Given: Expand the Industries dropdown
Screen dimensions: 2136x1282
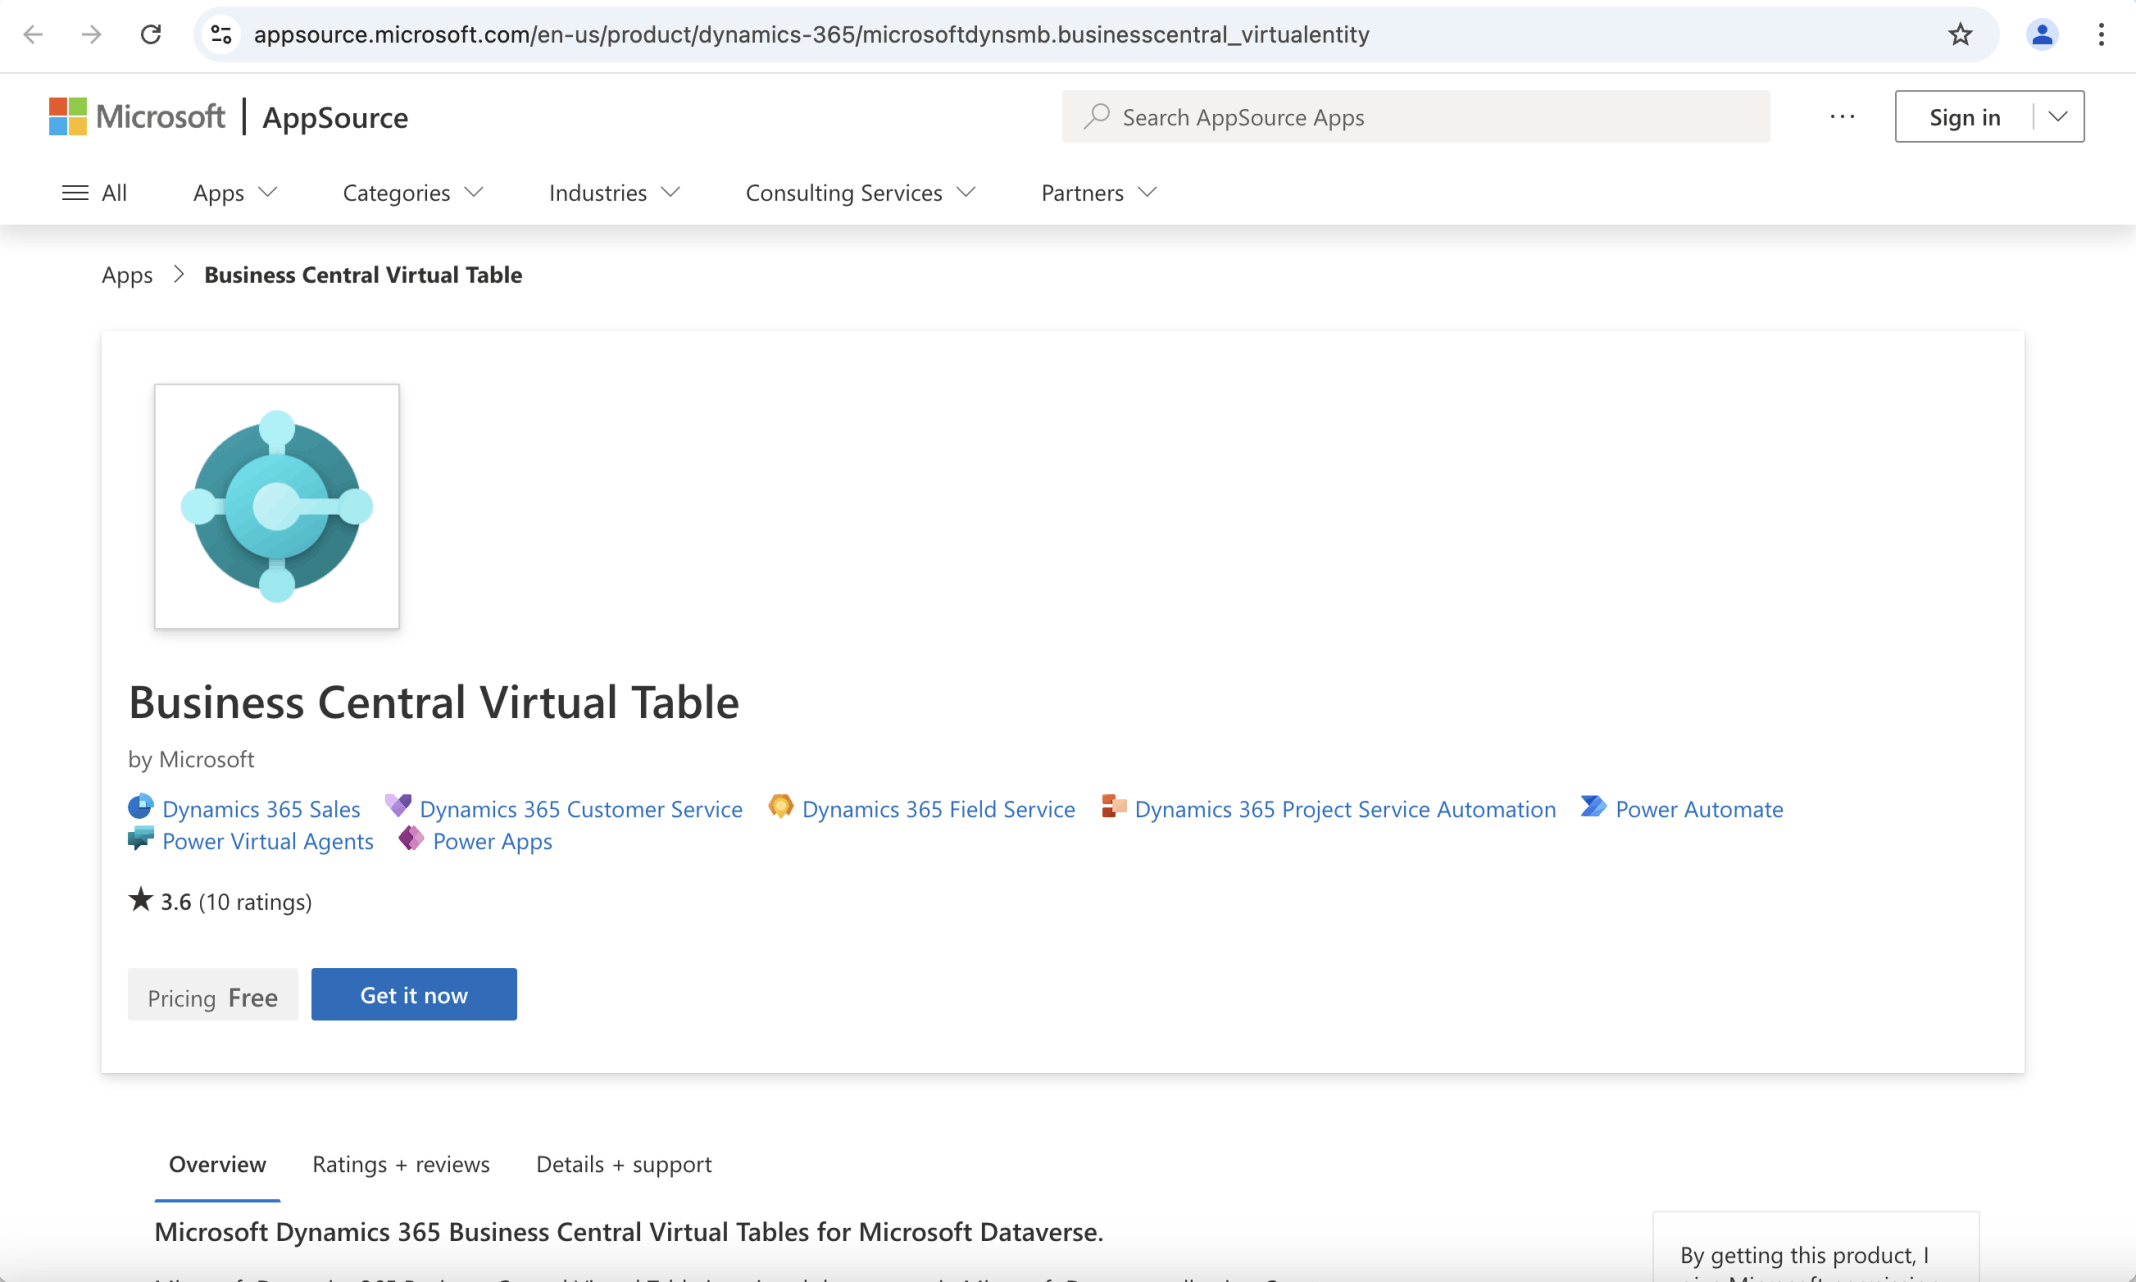Looking at the screenshot, I should point(613,192).
